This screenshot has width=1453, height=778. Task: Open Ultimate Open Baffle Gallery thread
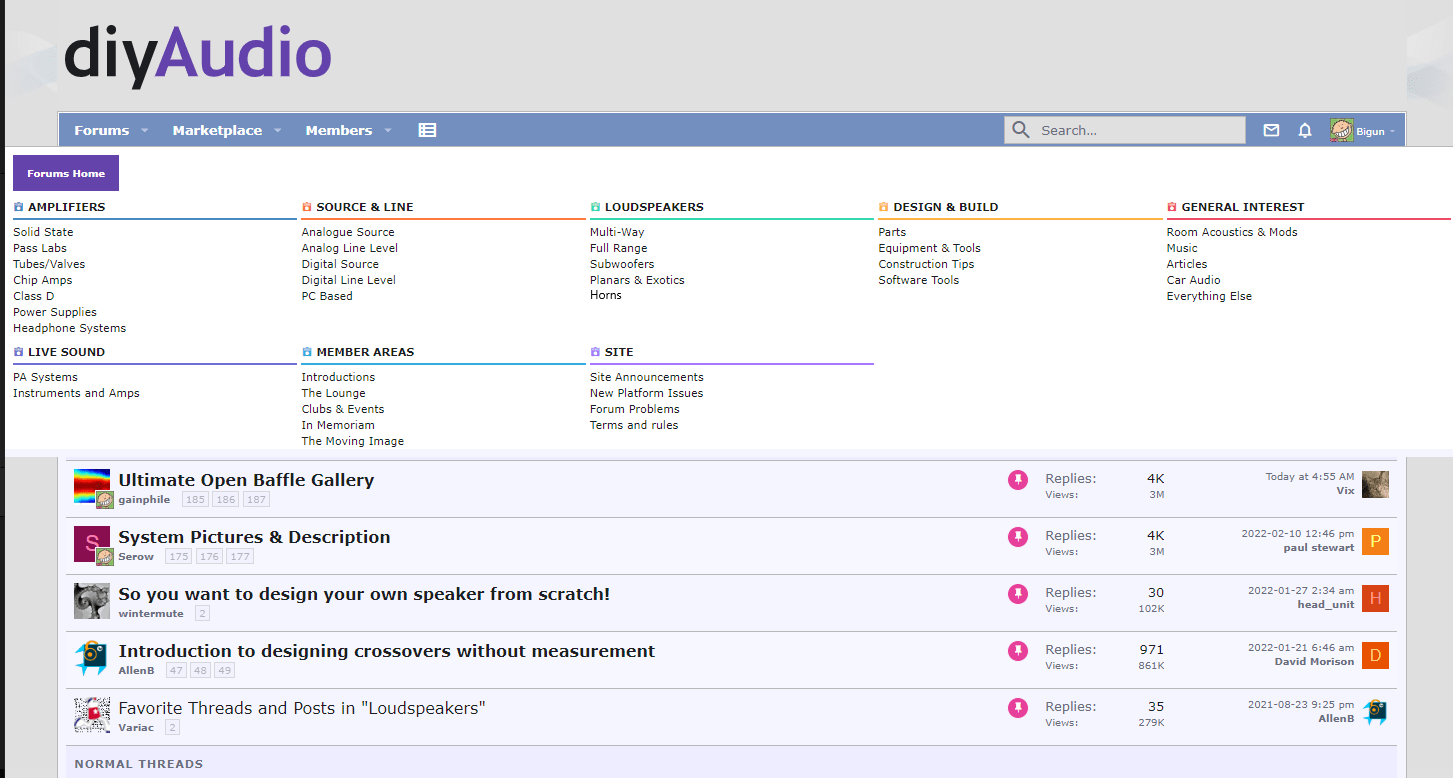coord(246,480)
